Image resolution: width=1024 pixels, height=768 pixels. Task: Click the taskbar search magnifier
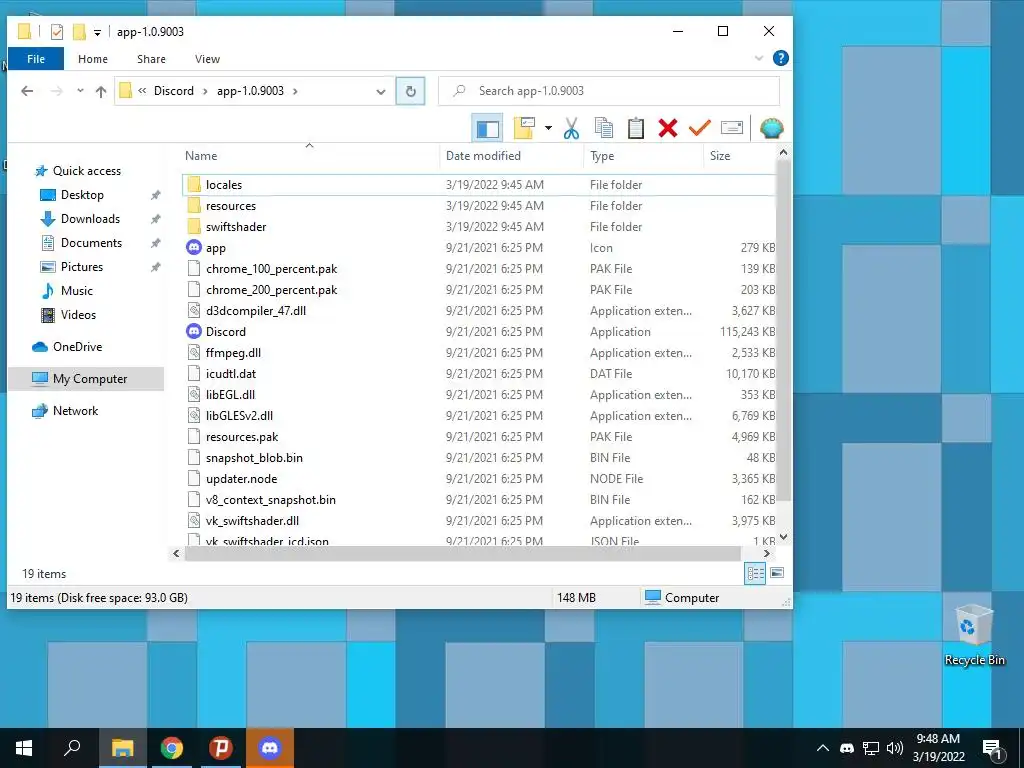coord(72,748)
